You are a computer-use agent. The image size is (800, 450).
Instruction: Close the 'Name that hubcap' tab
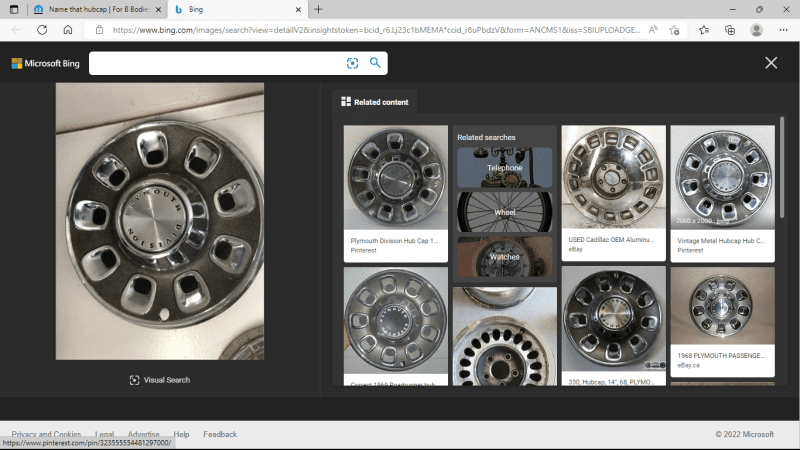[158, 9]
